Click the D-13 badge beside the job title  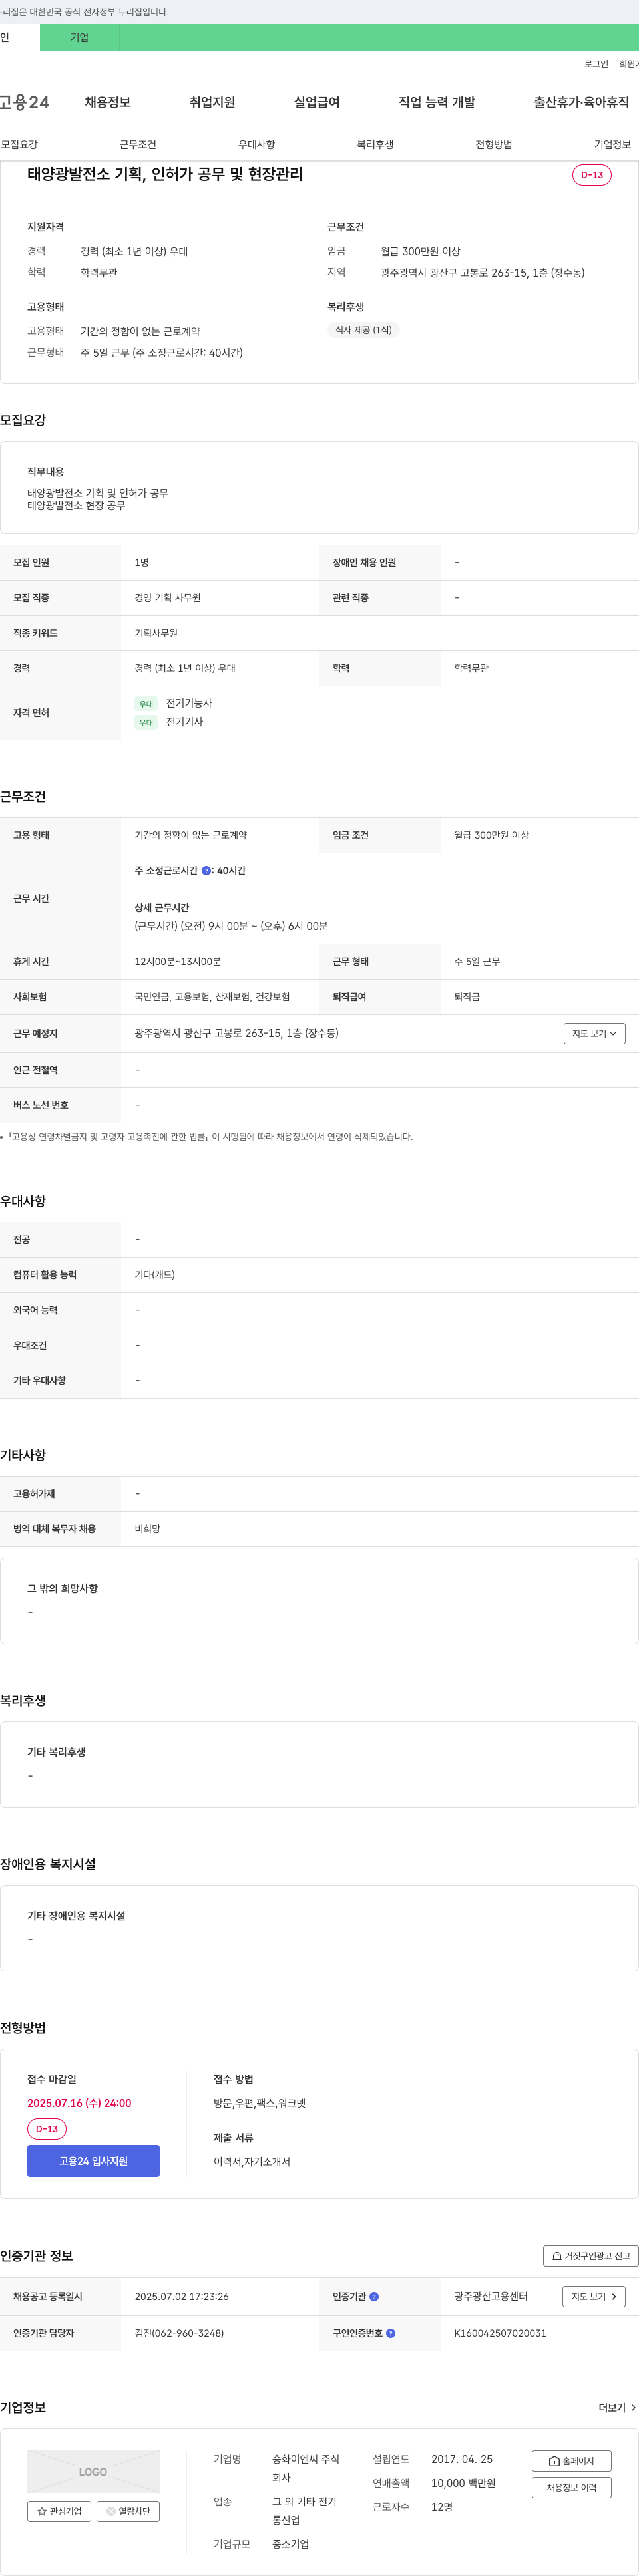(592, 175)
